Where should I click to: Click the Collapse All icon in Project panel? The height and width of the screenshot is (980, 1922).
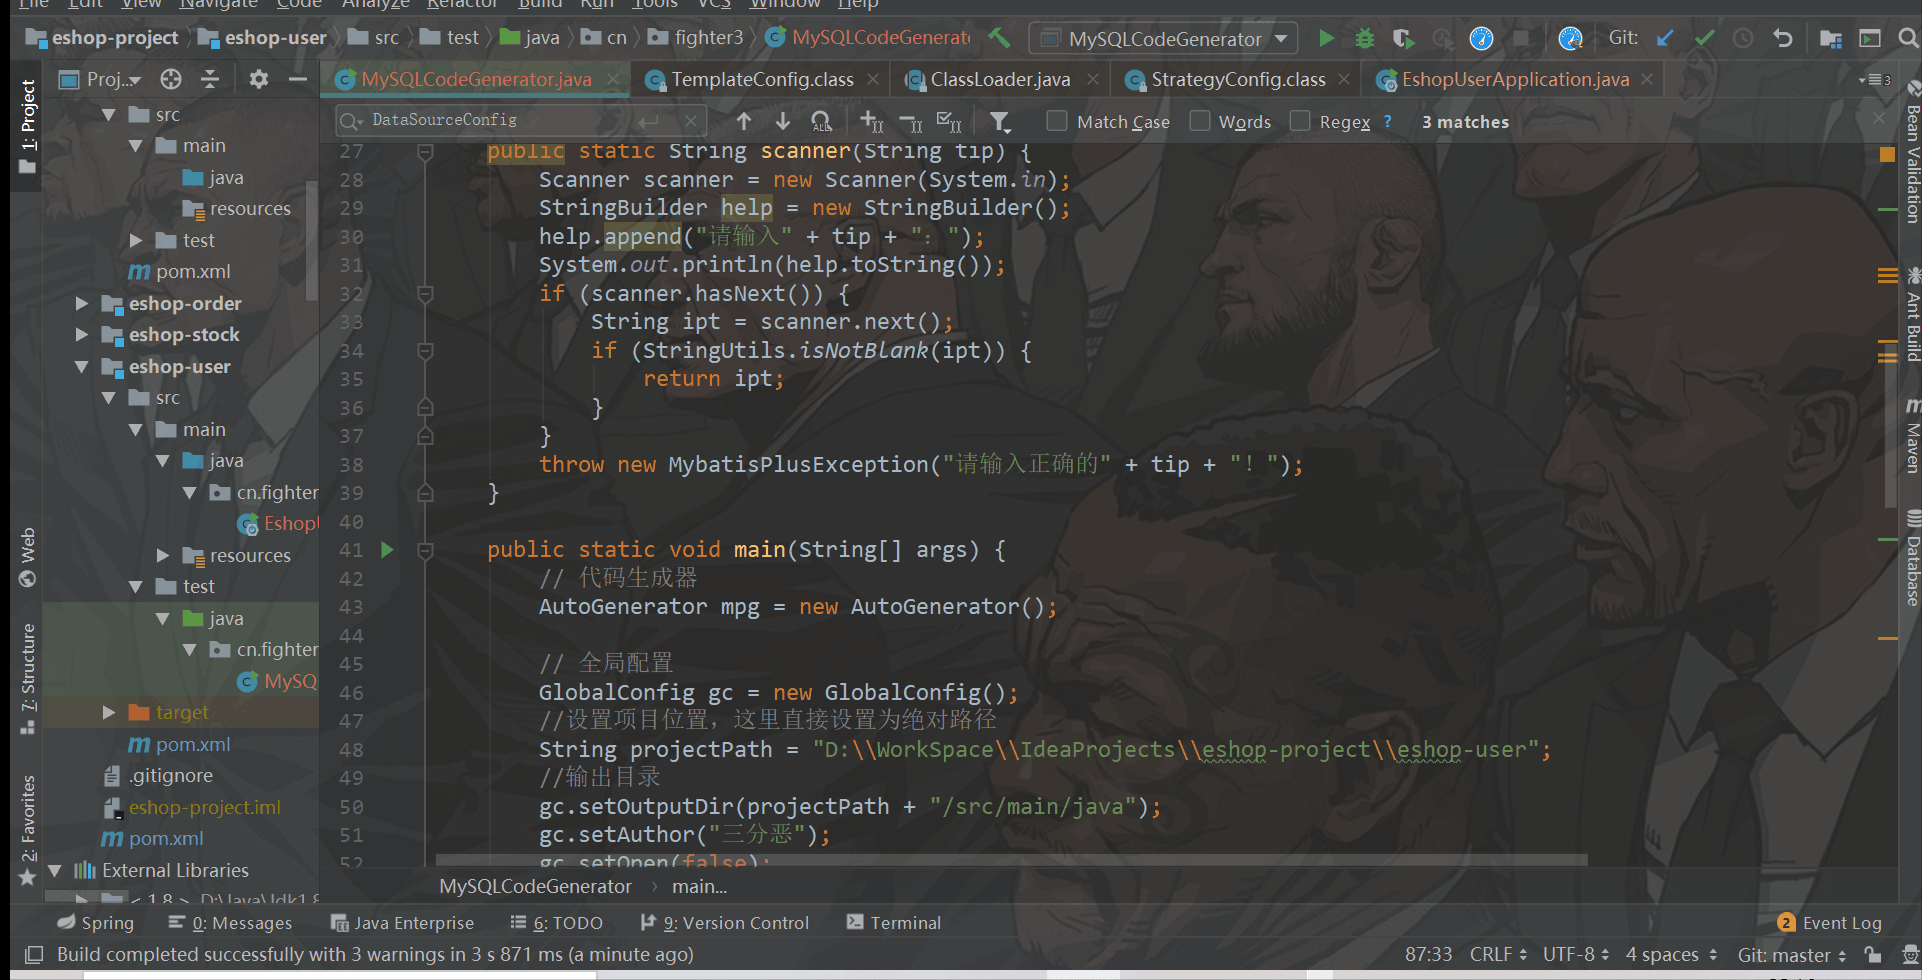click(210, 79)
